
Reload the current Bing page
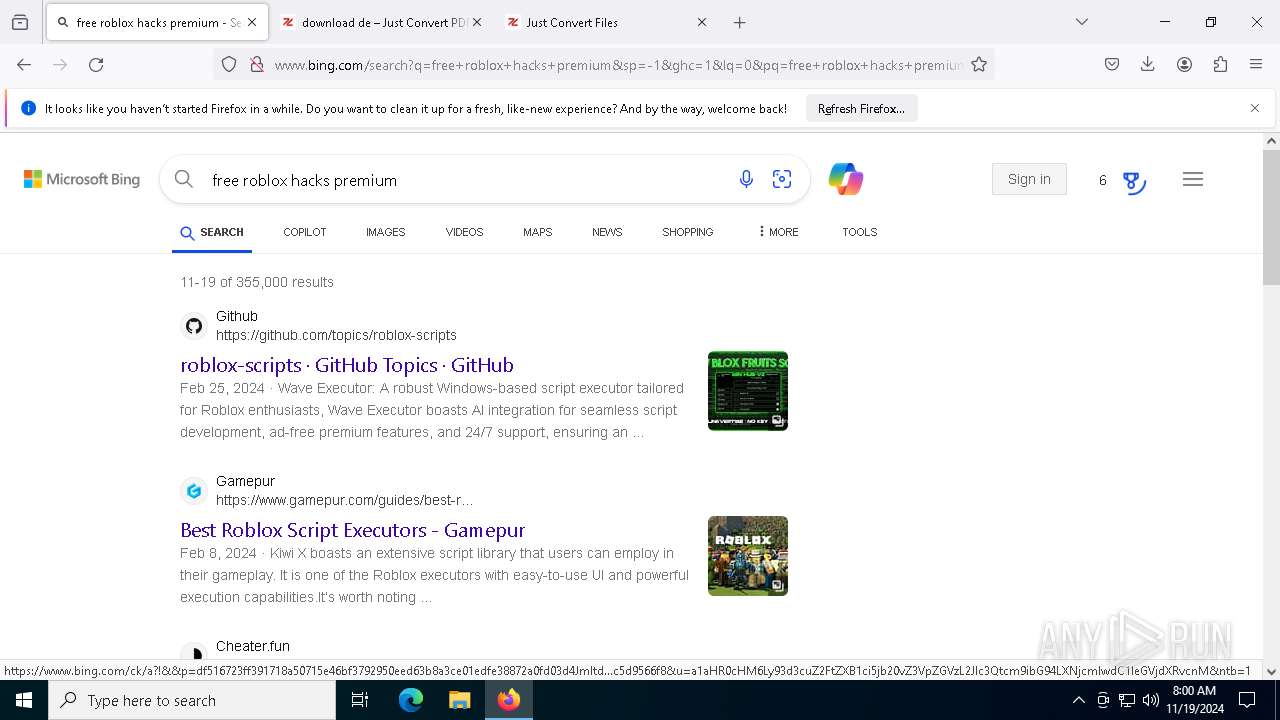[x=96, y=64]
